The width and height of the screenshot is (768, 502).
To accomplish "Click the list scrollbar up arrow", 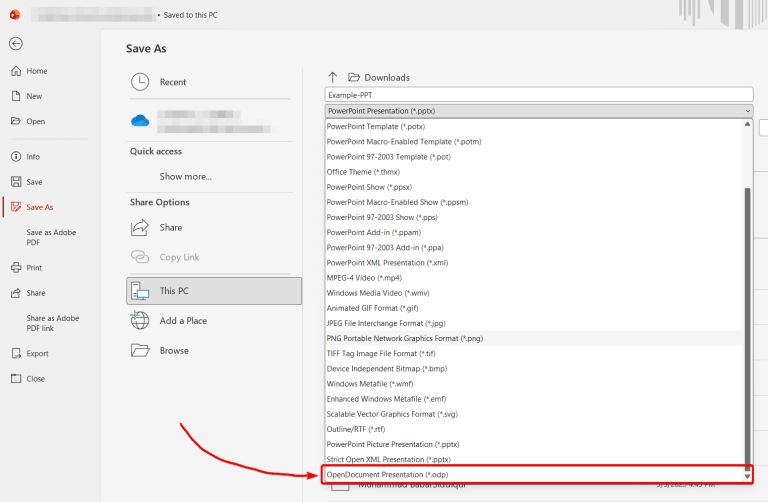I will point(747,124).
